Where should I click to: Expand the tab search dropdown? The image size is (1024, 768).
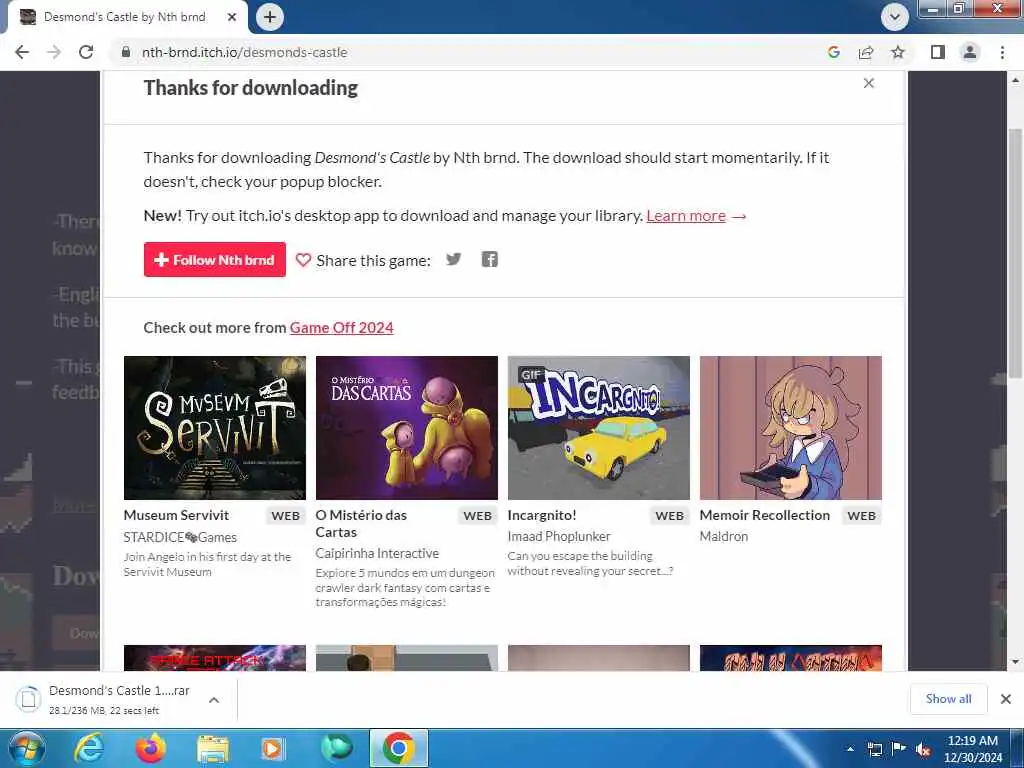tap(895, 17)
